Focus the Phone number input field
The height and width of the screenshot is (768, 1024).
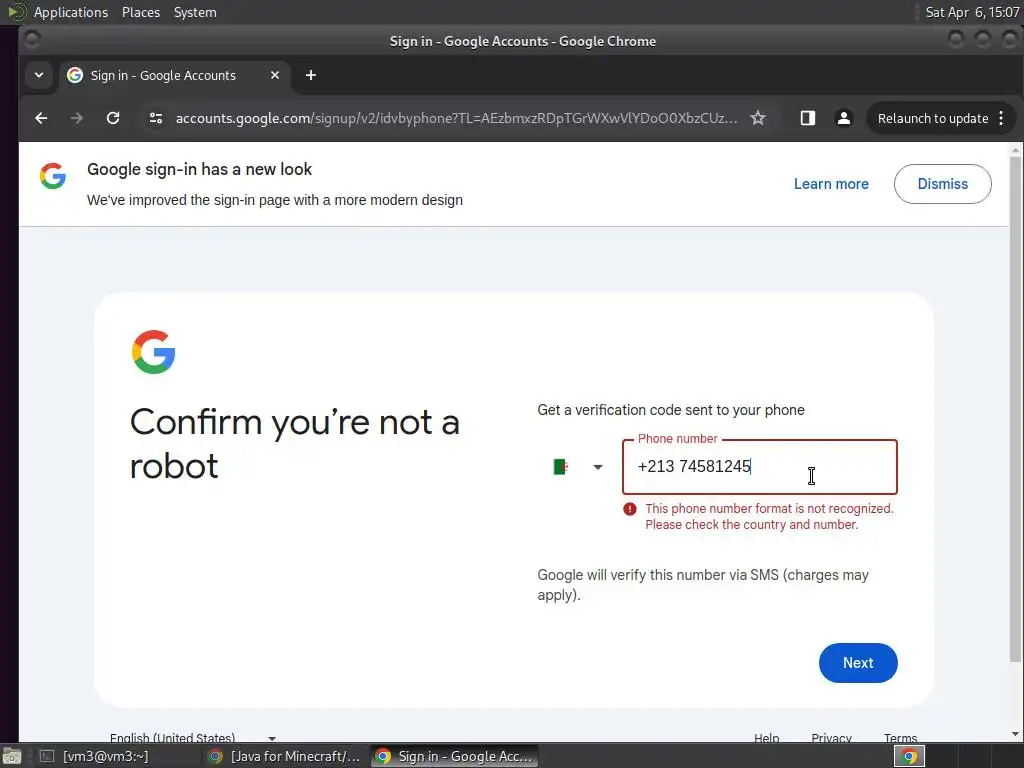tap(760, 467)
